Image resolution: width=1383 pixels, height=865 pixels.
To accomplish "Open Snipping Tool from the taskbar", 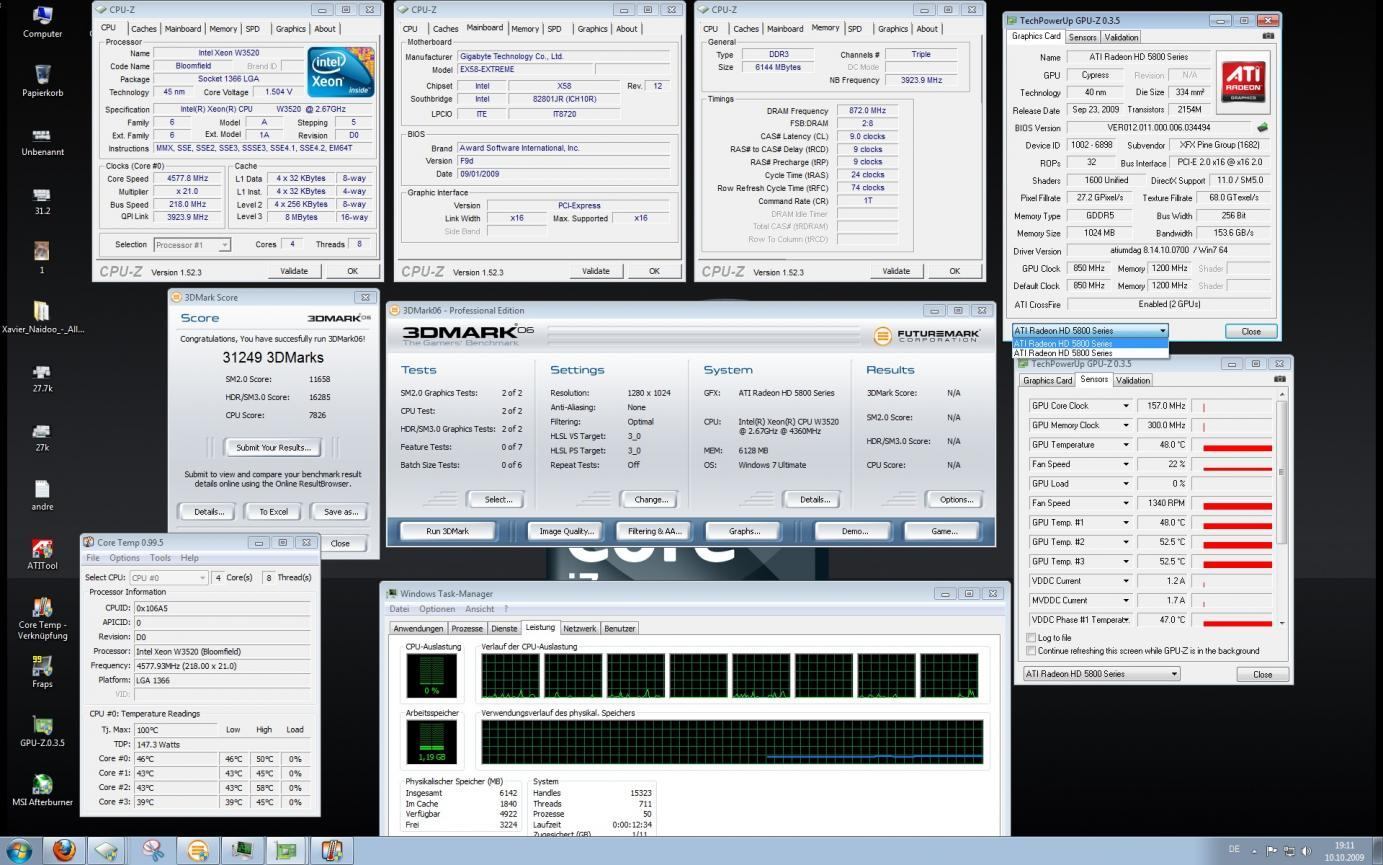I will 151,850.
